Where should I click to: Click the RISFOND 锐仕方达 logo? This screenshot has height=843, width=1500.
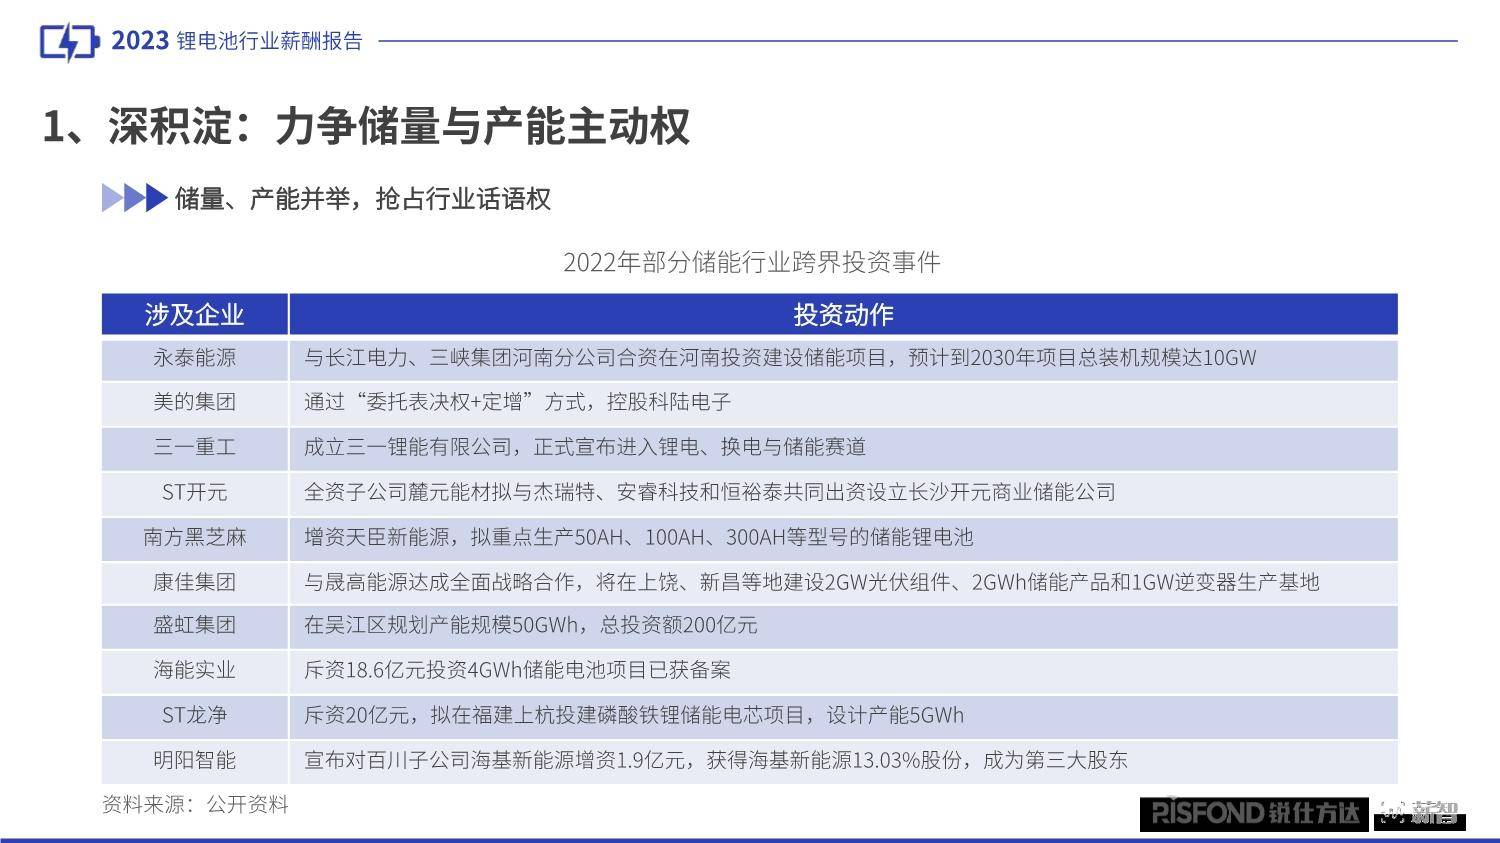click(1255, 813)
